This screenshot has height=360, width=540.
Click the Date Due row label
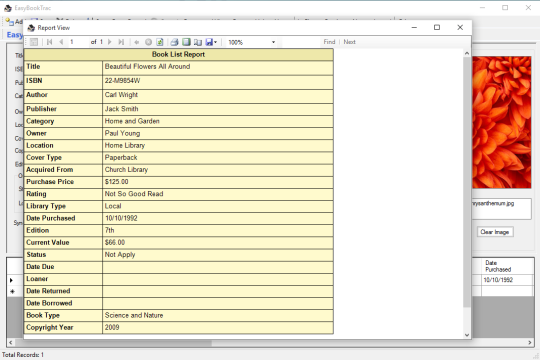click(x=40, y=267)
